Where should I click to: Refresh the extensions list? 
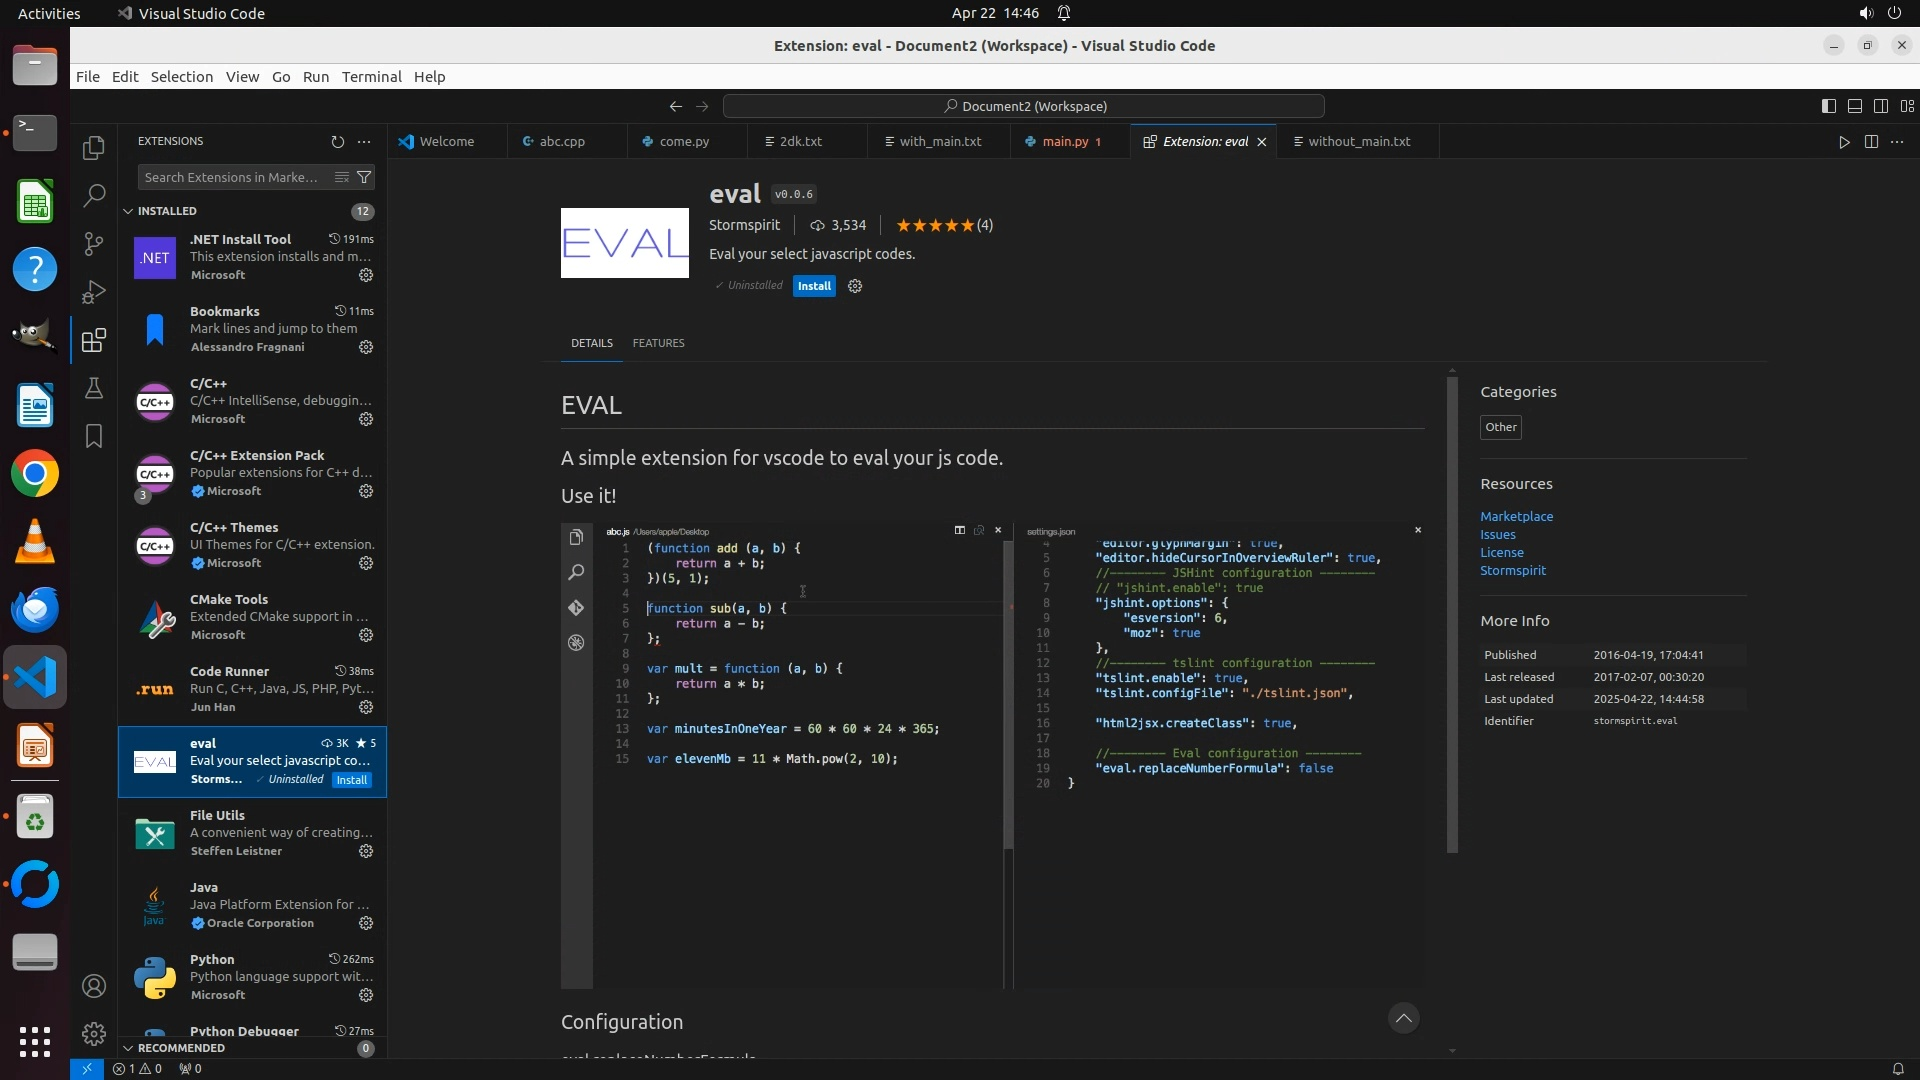[x=337, y=142]
